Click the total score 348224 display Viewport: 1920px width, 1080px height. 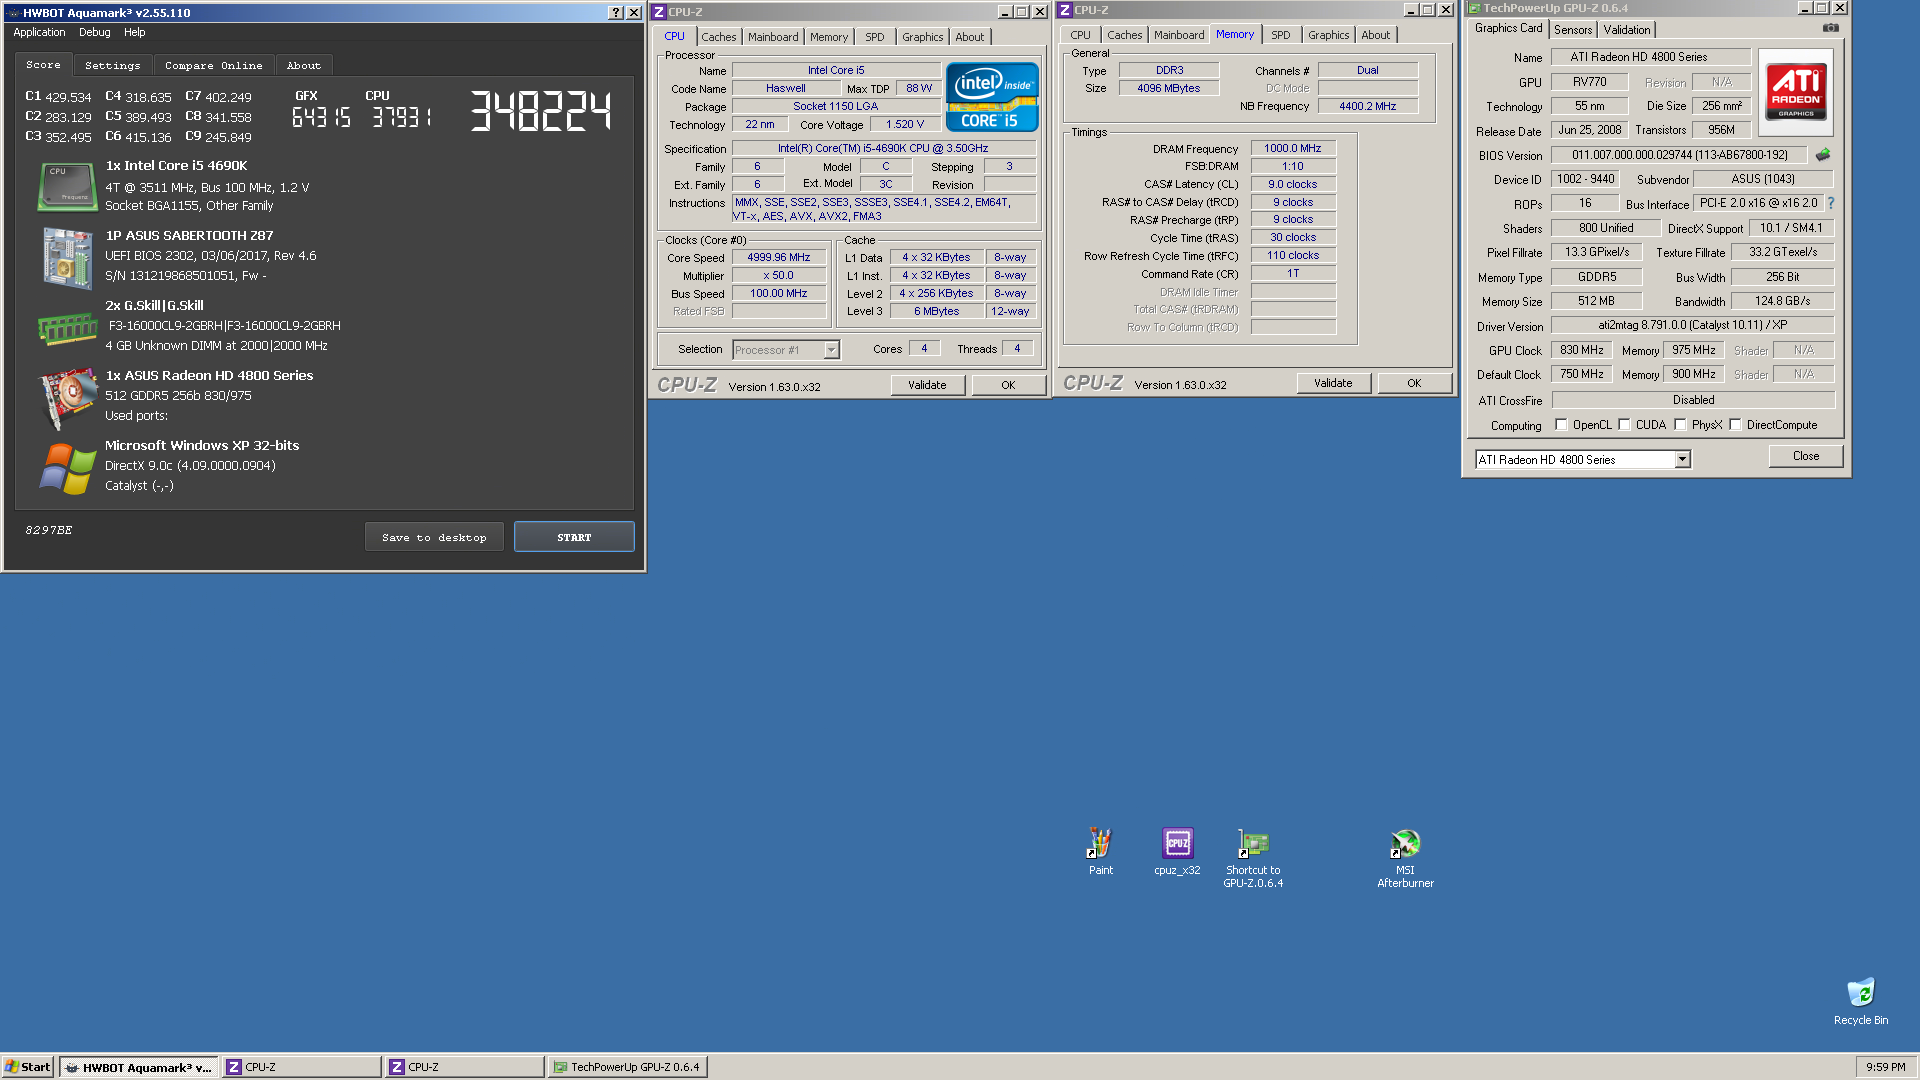tap(541, 111)
